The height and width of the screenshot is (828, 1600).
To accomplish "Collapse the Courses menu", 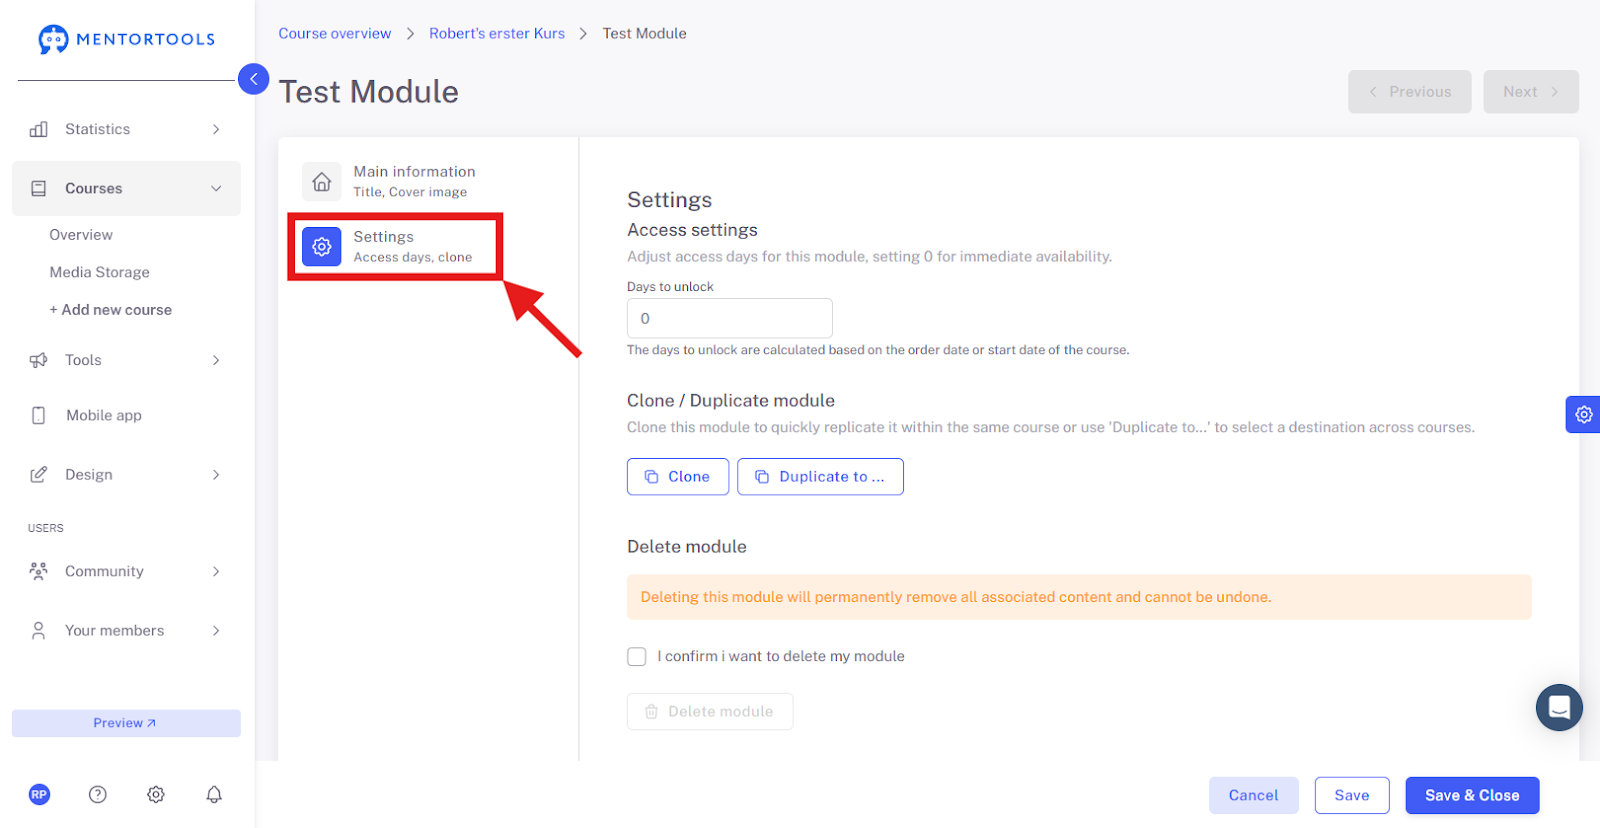I will (x=126, y=188).
